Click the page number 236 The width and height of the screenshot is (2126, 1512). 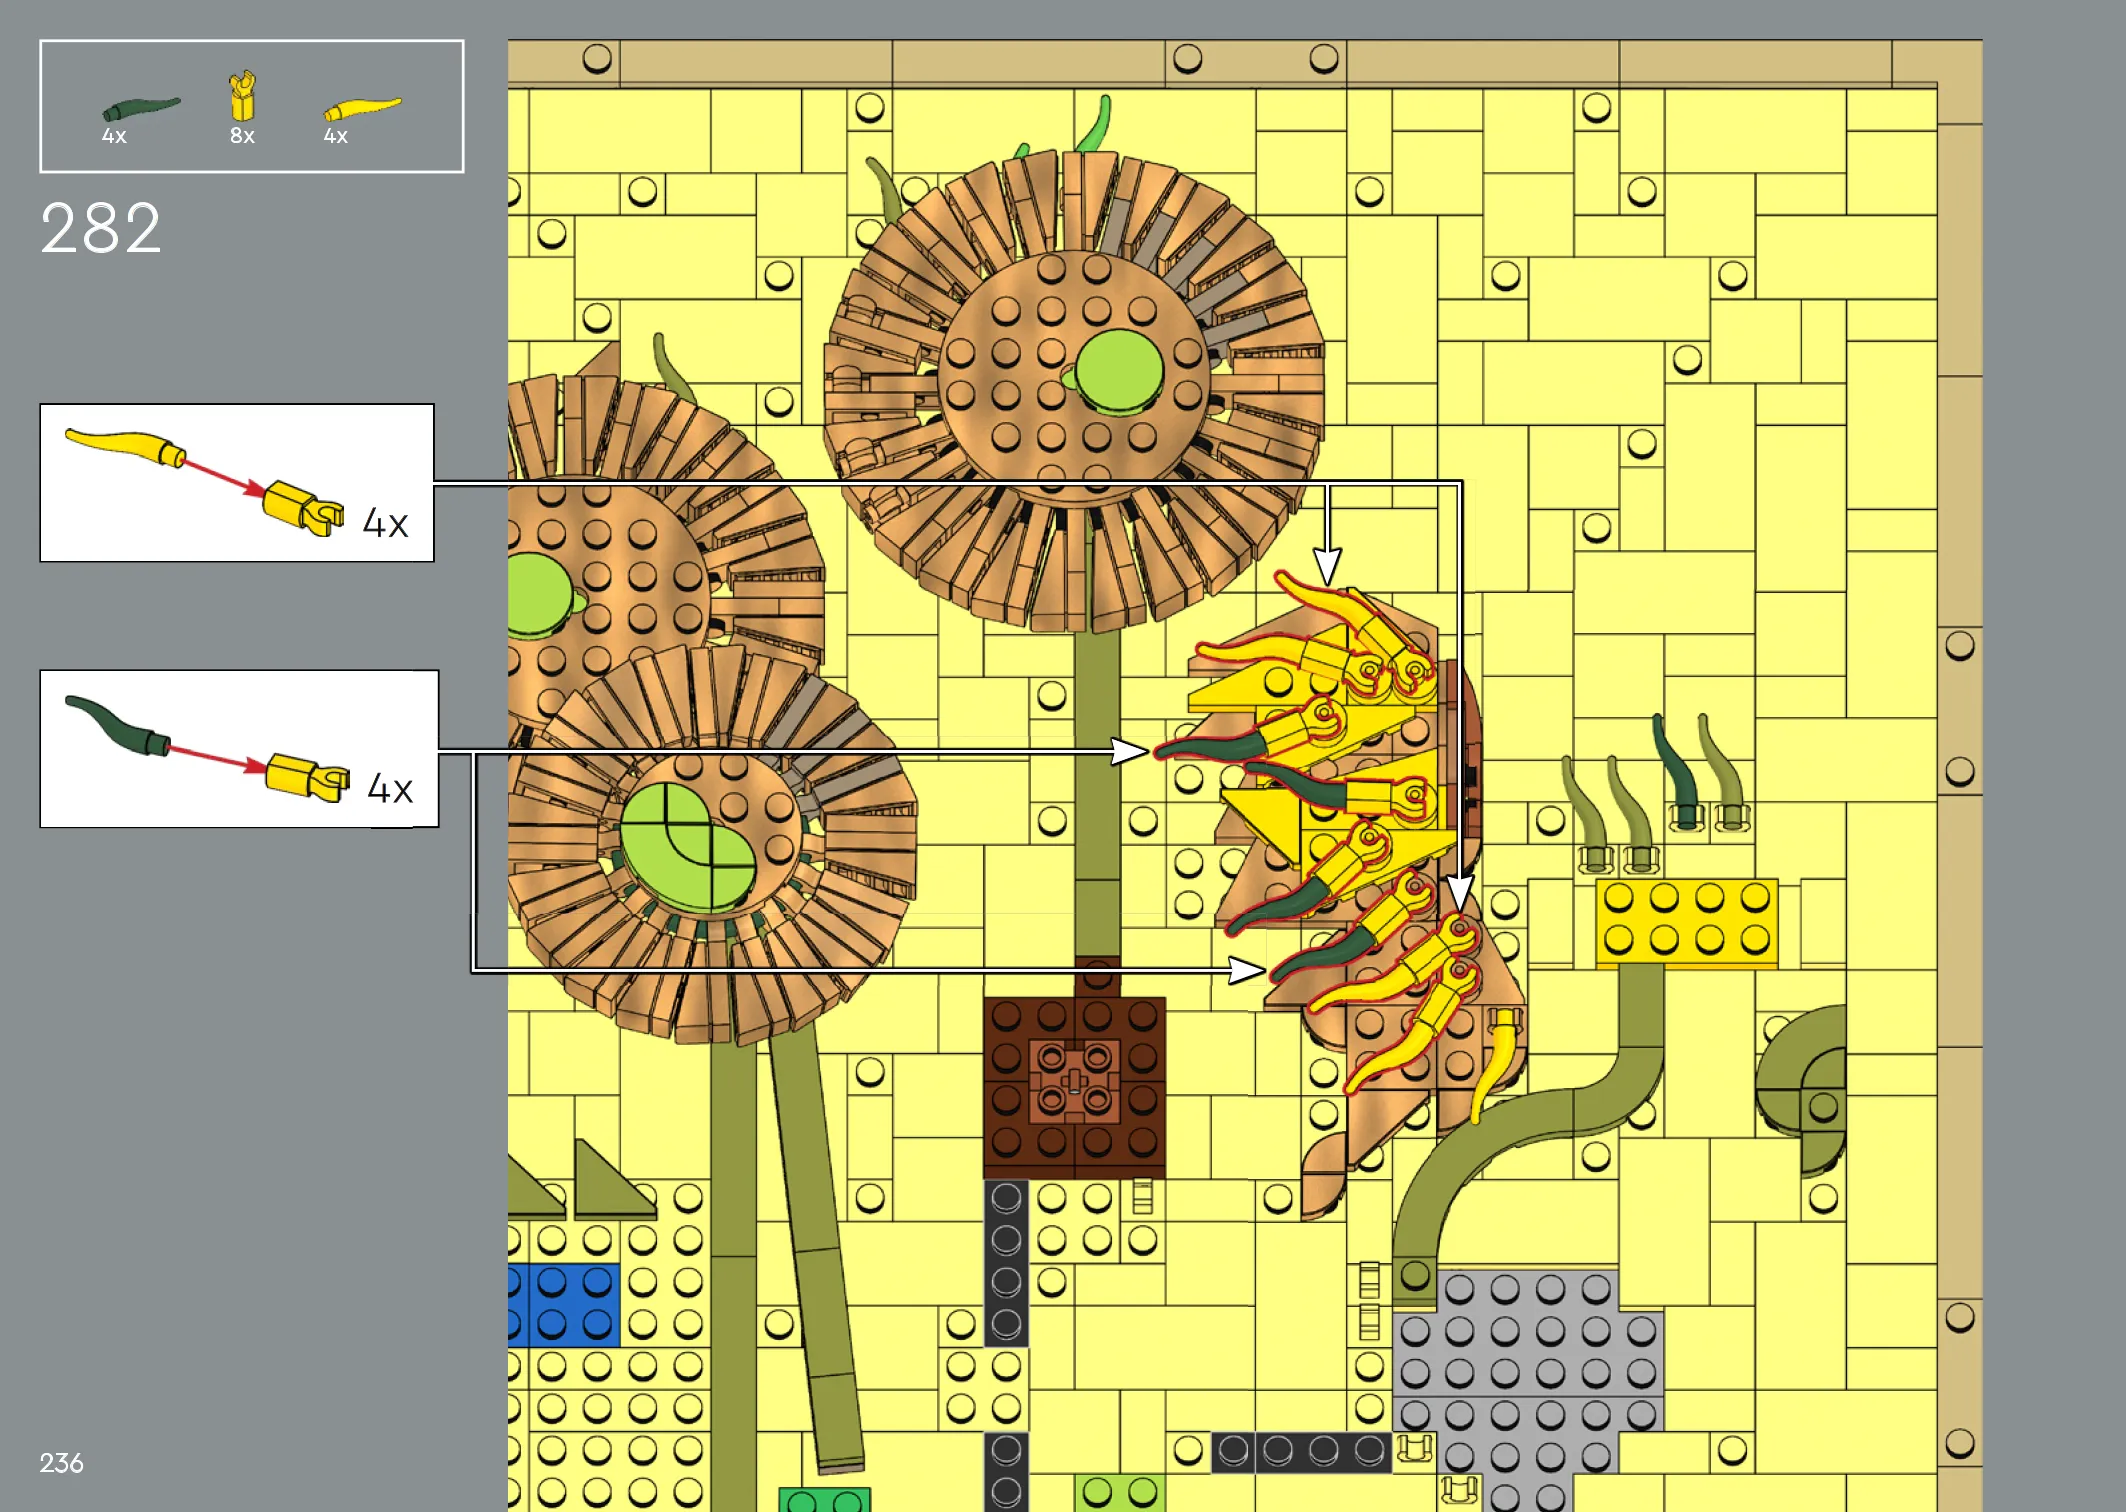tap(61, 1463)
